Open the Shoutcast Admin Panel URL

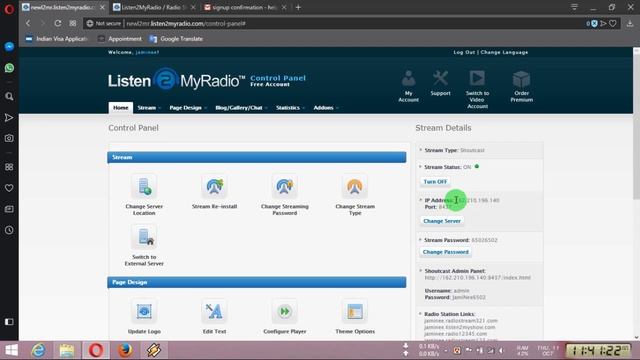click(478, 278)
